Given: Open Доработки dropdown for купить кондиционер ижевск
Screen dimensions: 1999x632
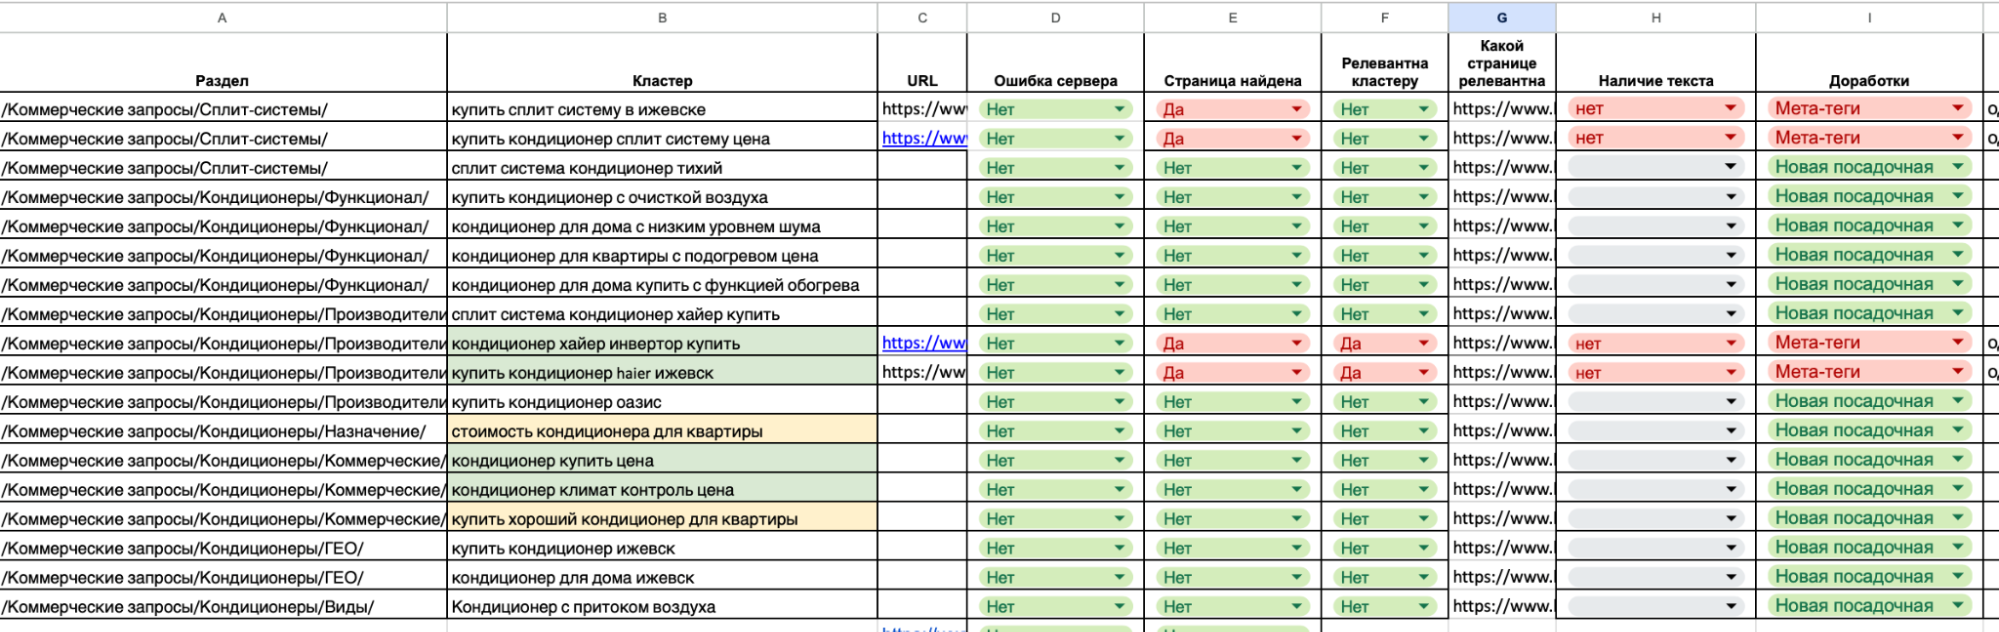Looking at the screenshot, I should (1868, 547).
